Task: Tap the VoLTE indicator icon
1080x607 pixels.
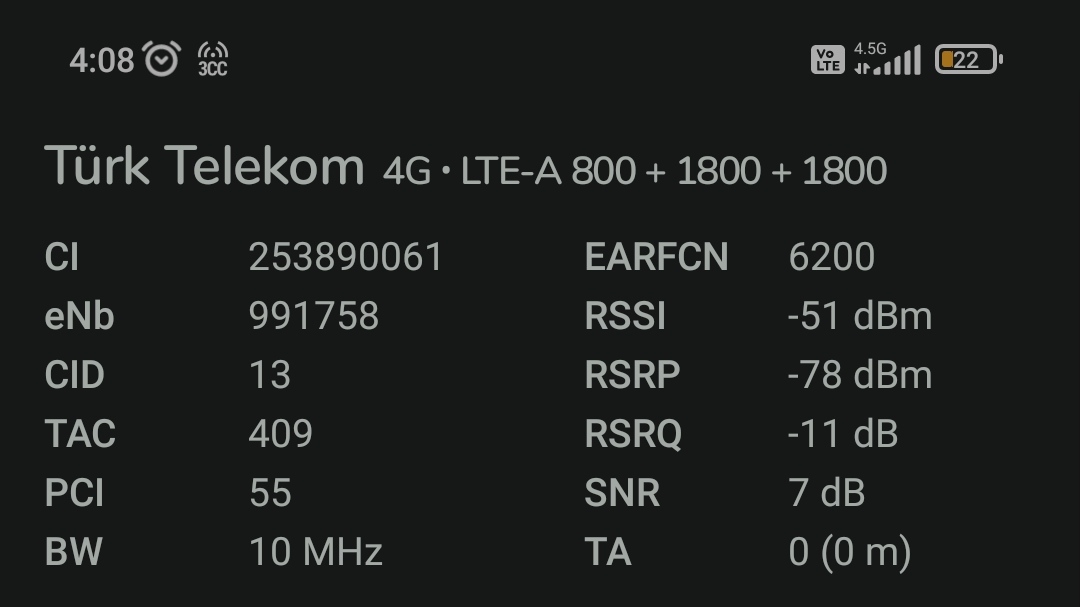Action: point(827,60)
